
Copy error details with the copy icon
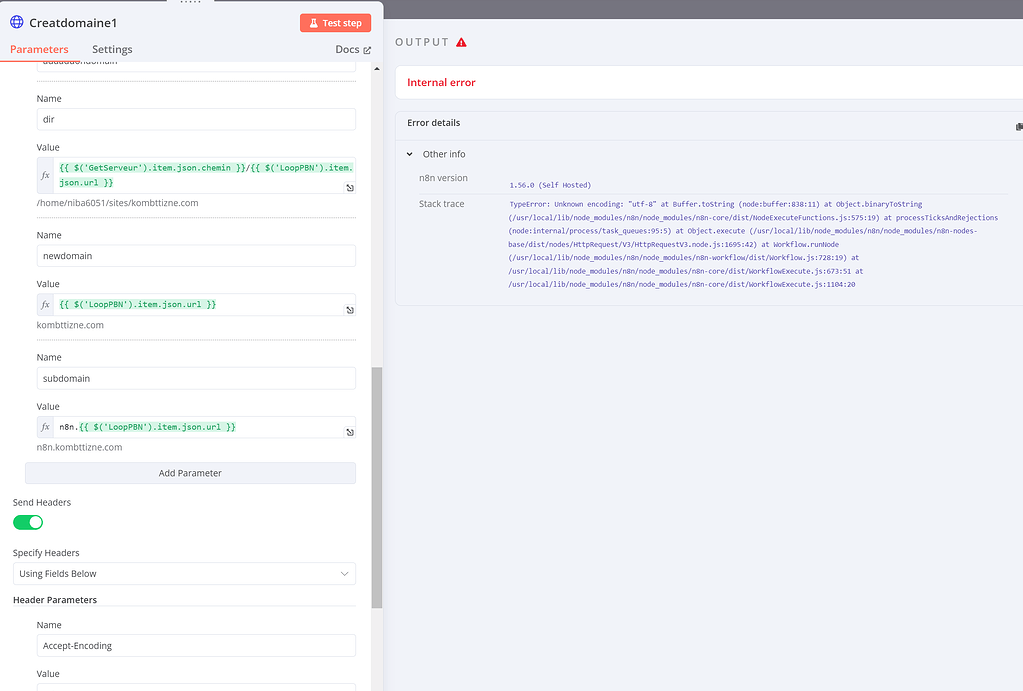[x=1018, y=127]
